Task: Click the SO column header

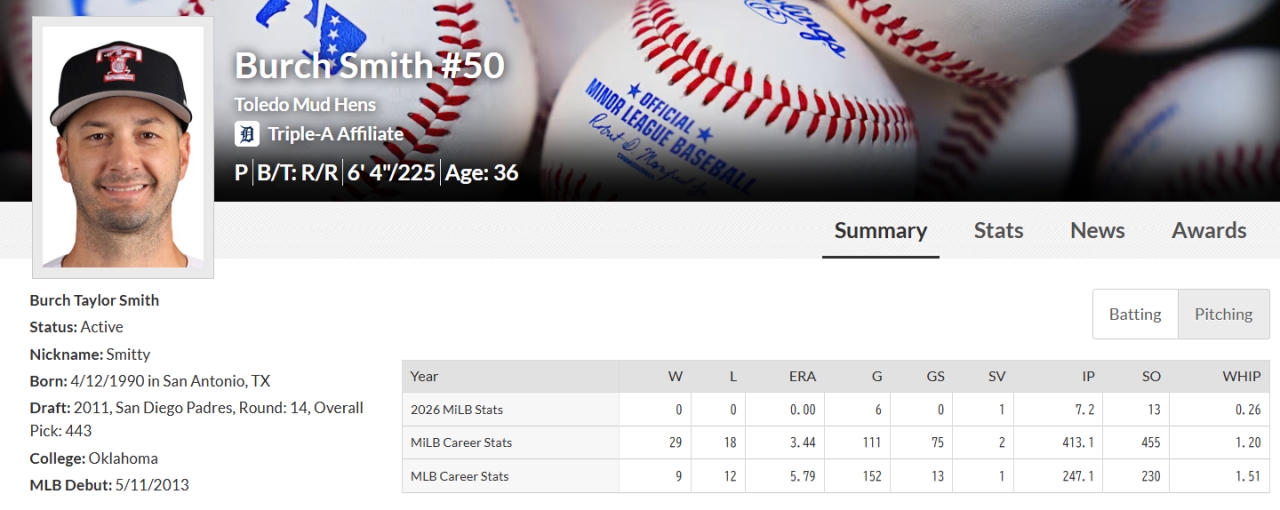Action: pos(1150,376)
